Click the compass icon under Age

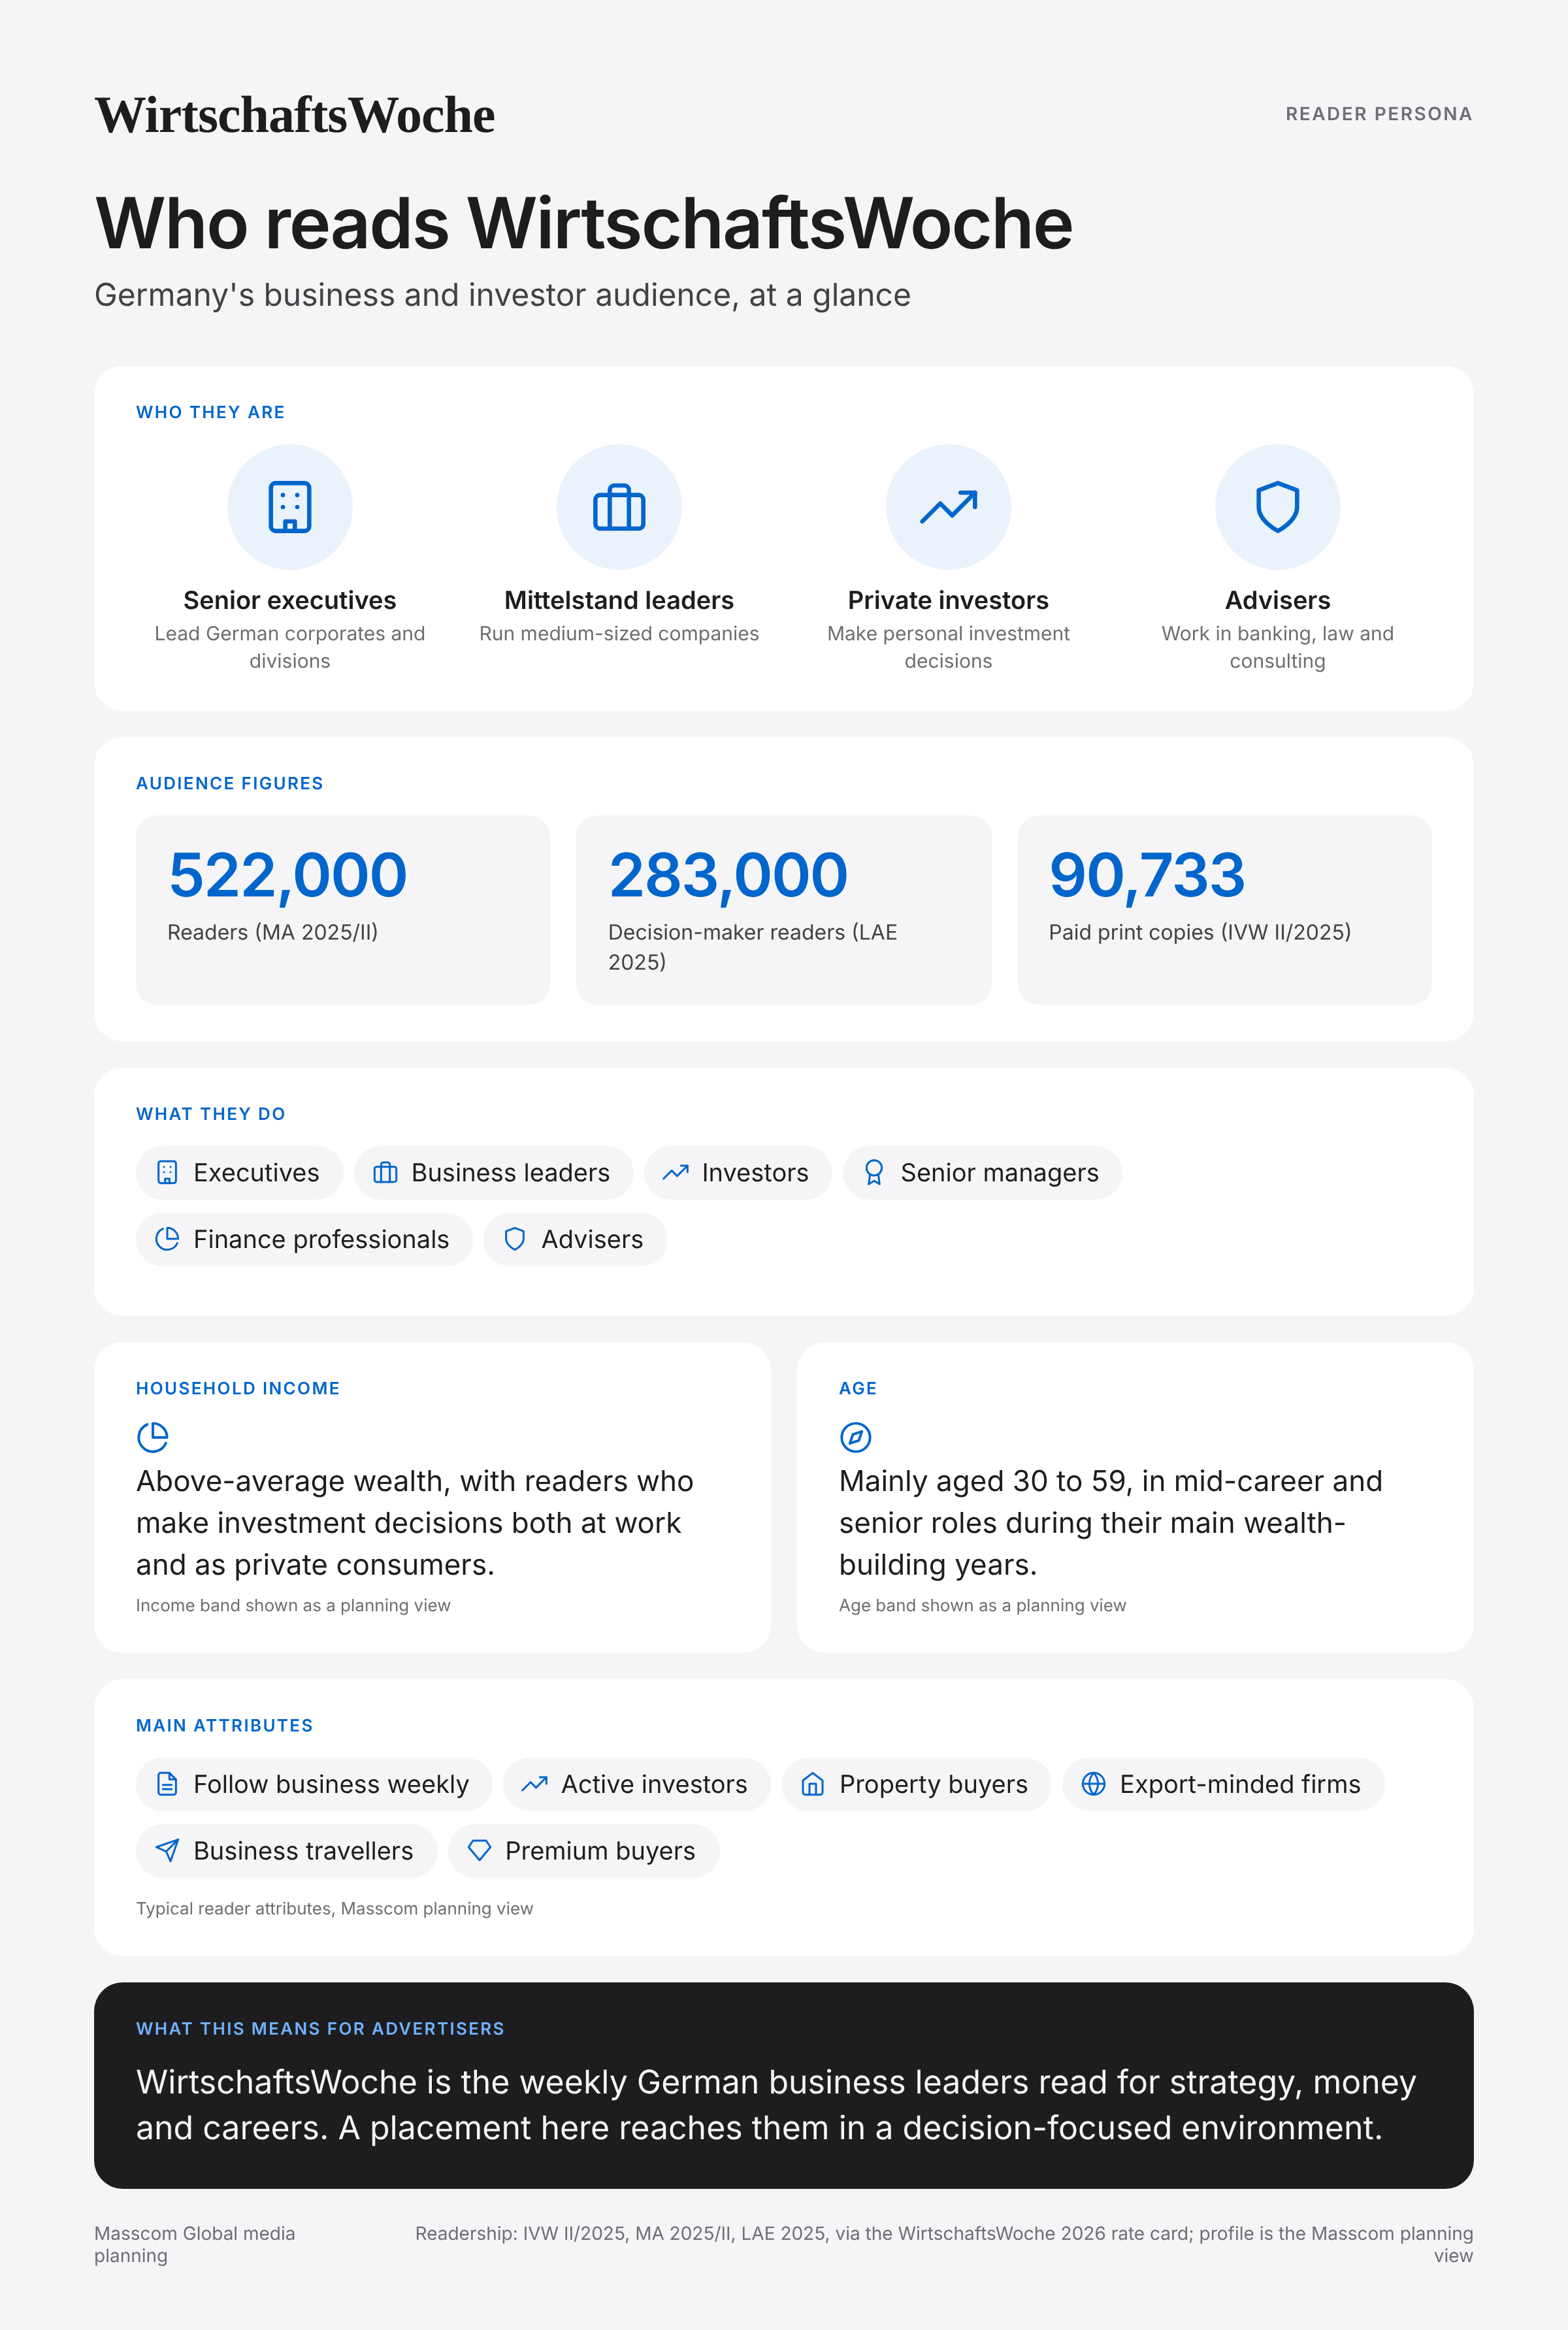pos(856,1437)
